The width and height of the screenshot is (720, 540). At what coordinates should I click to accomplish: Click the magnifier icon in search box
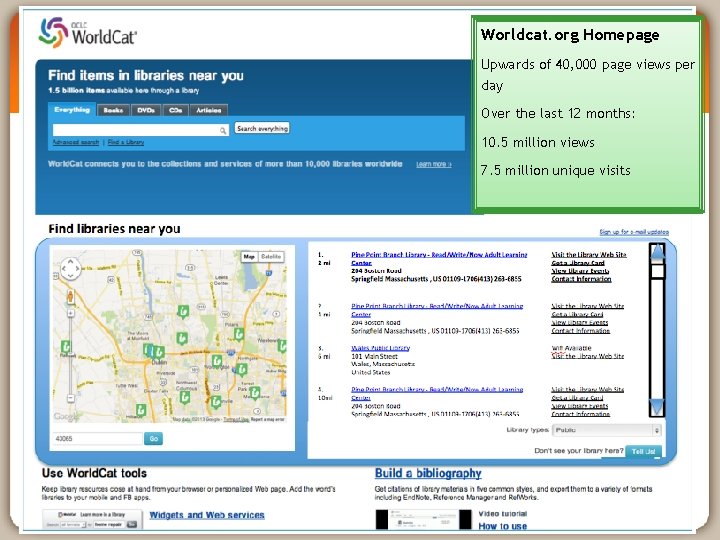coord(223,130)
